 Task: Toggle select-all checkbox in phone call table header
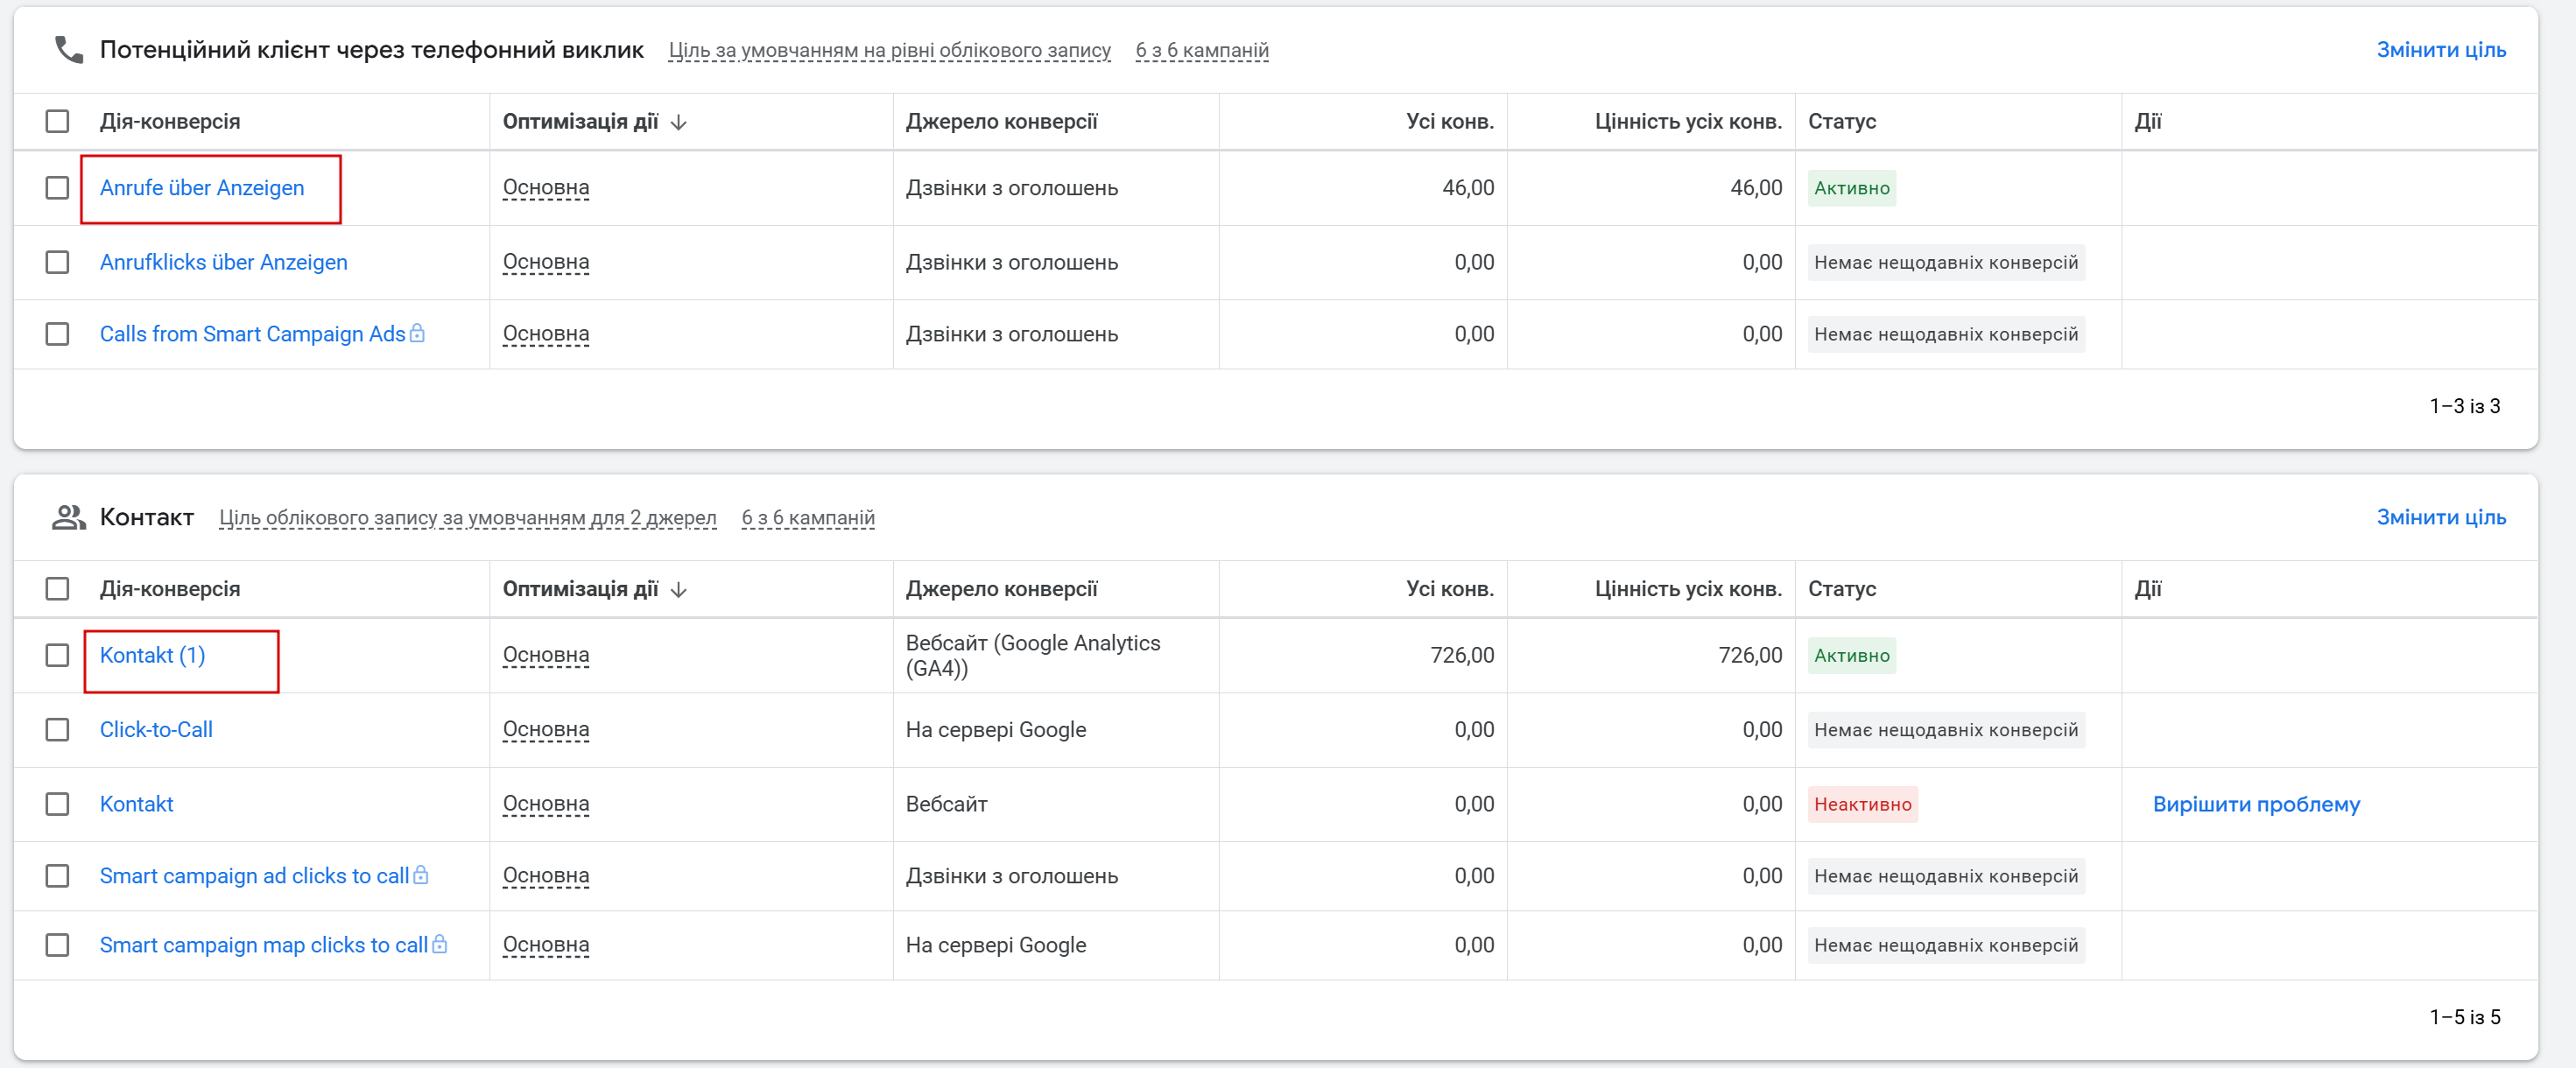coord(57,122)
